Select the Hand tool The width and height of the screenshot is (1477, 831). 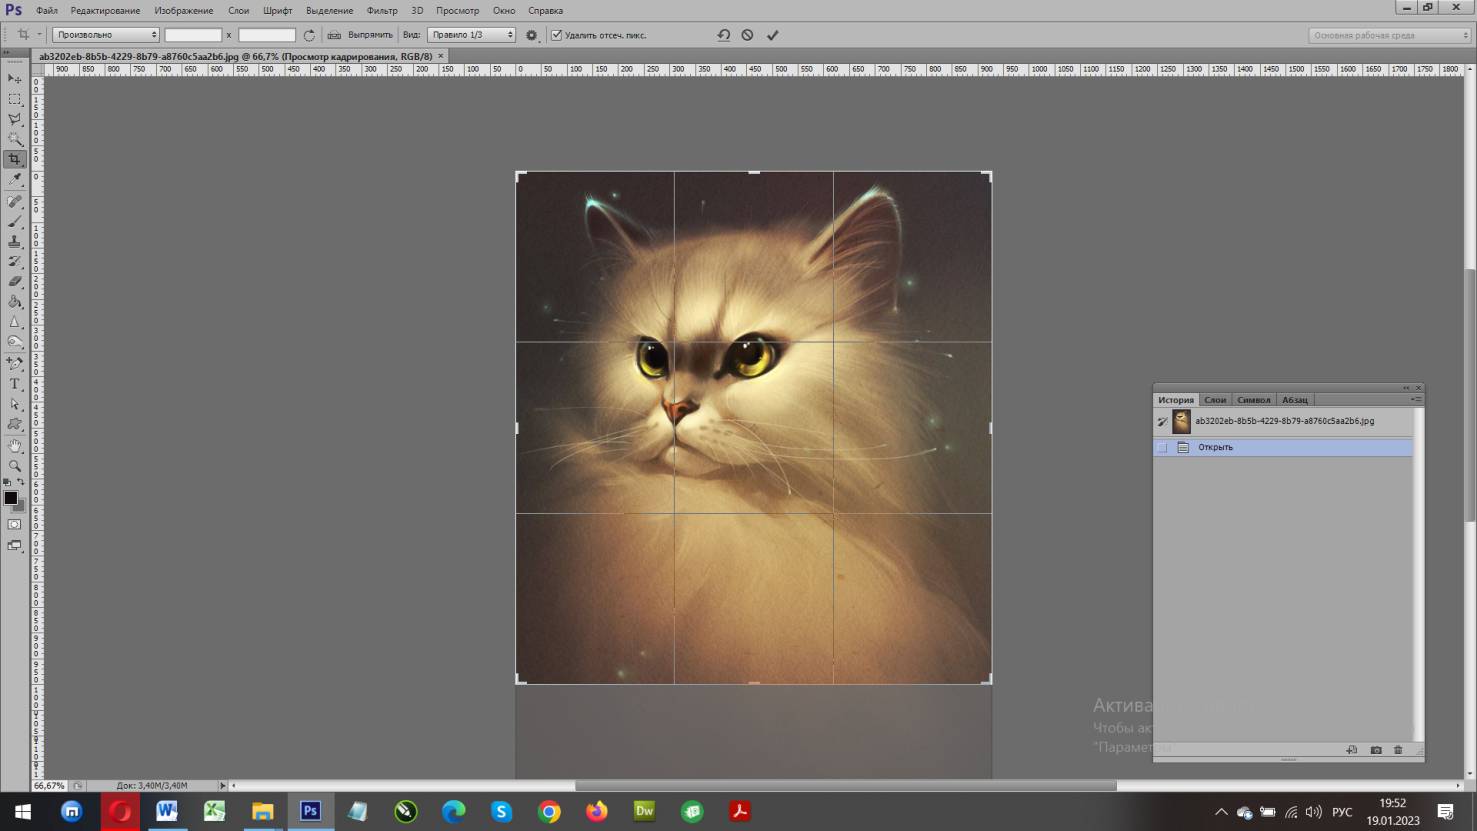point(15,445)
